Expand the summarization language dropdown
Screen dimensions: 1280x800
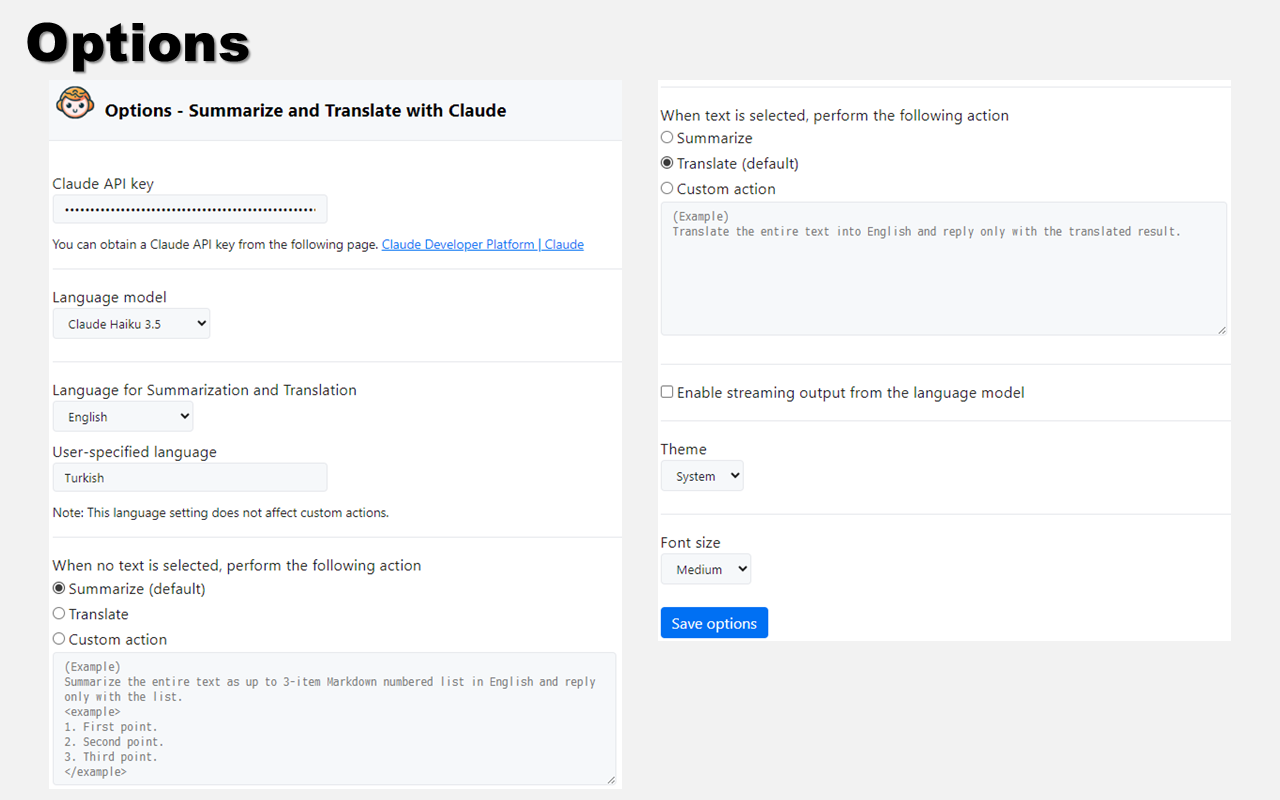tap(123, 417)
